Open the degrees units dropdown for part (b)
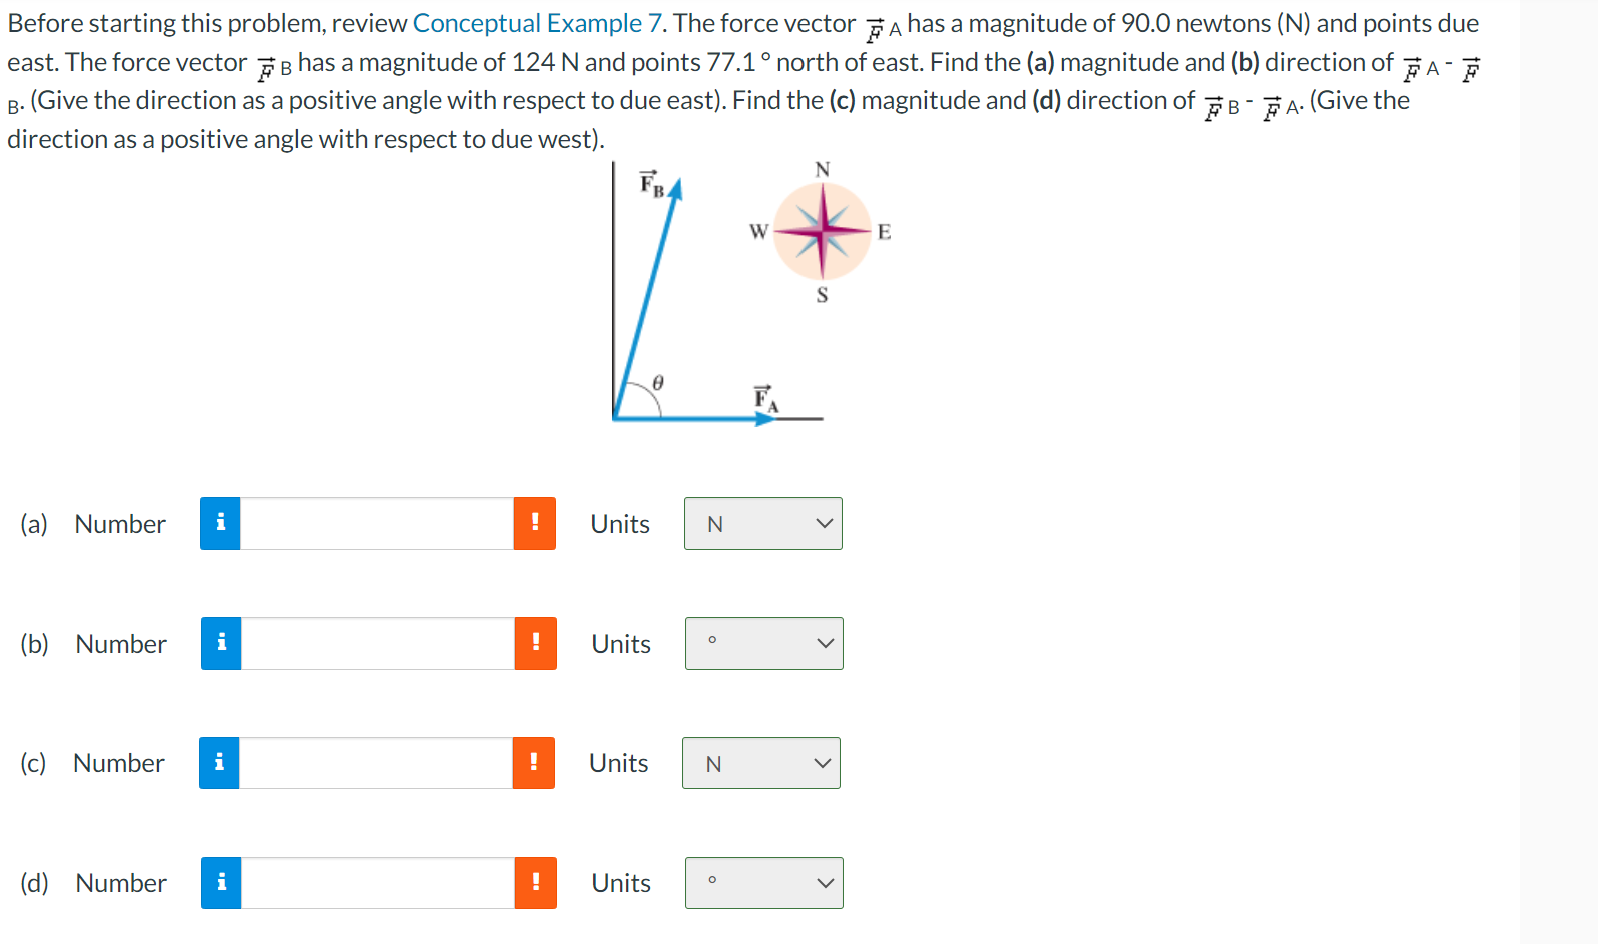This screenshot has width=1598, height=944. [x=762, y=643]
